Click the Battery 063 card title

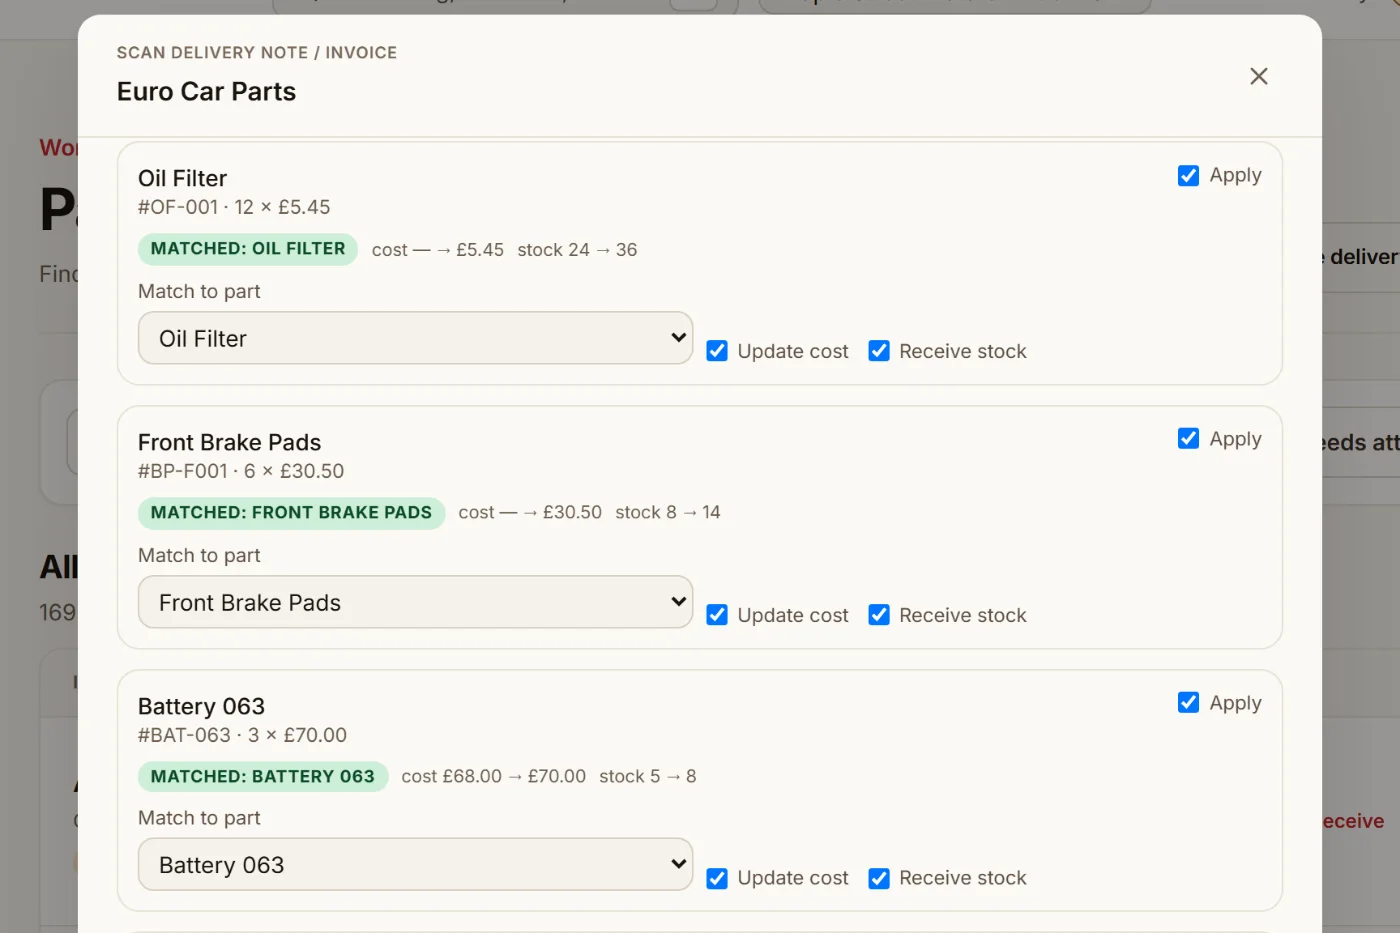click(201, 707)
